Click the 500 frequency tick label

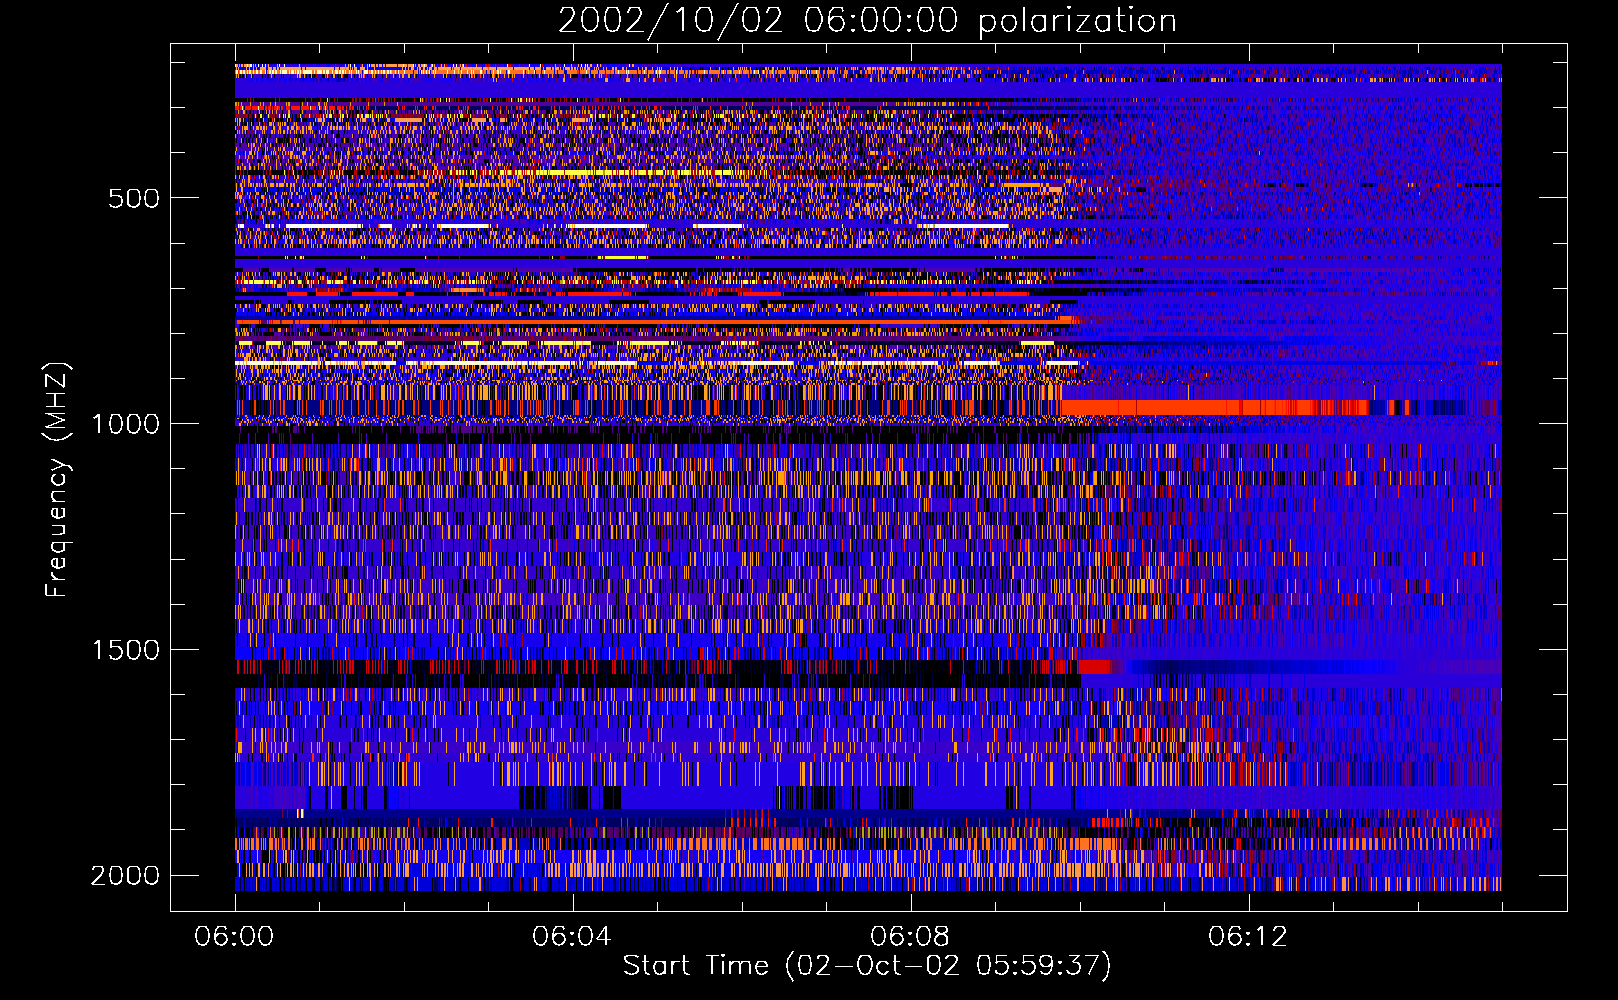click(134, 198)
